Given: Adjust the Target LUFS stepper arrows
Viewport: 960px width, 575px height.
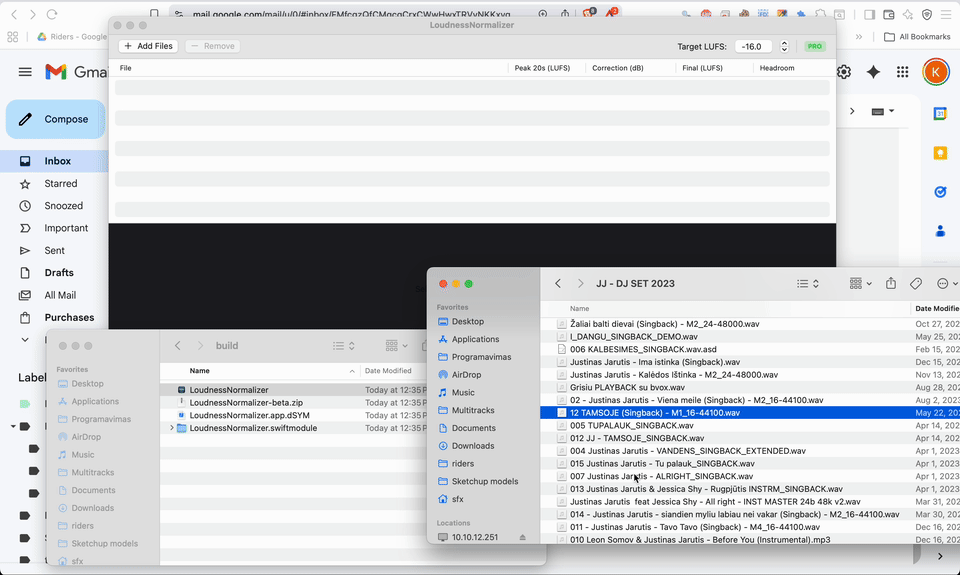Looking at the screenshot, I should [784, 47].
